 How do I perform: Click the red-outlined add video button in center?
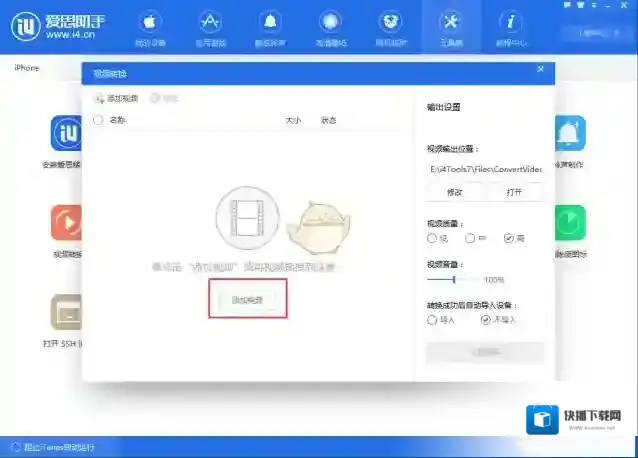click(247, 299)
